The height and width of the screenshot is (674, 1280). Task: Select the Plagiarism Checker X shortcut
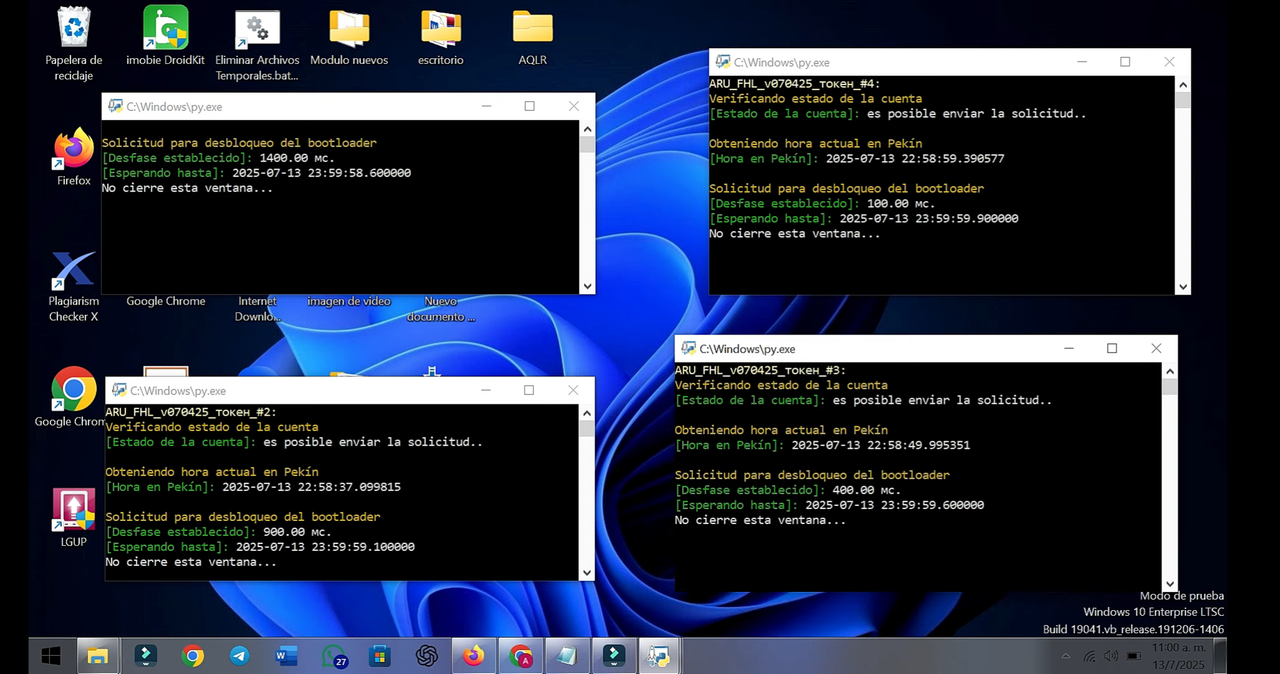74,285
